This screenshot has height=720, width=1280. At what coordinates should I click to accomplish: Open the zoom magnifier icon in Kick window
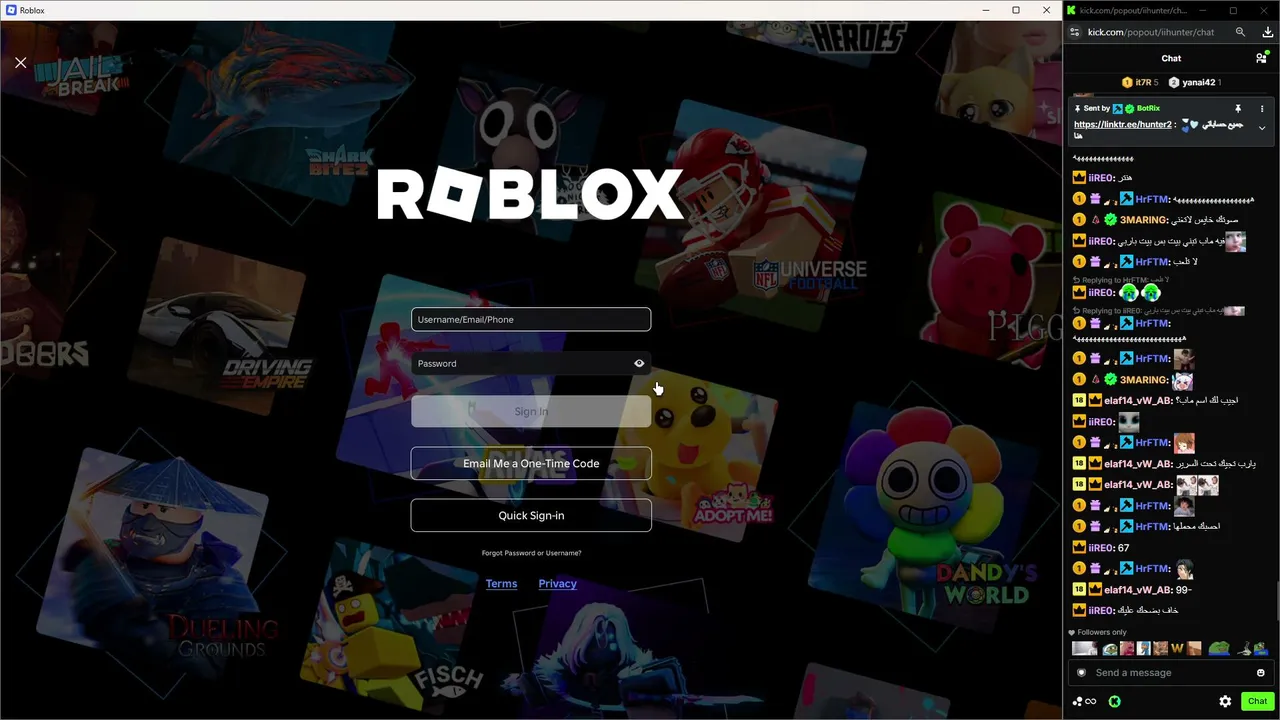tap(1240, 32)
